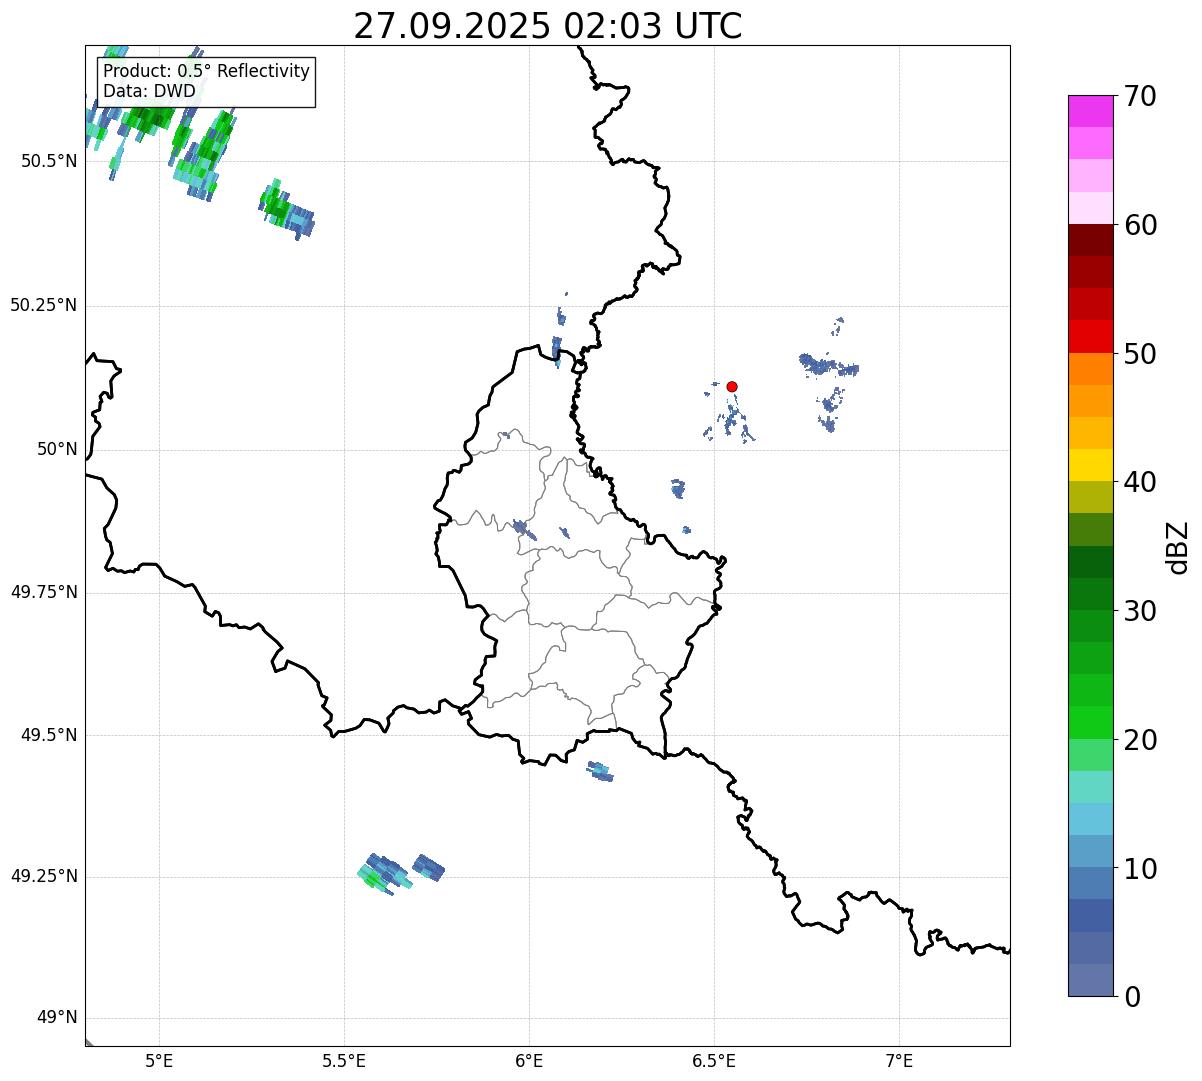Click the green echo near 50.4°N 5.35°E
The image size is (1202, 1081).
point(286,210)
